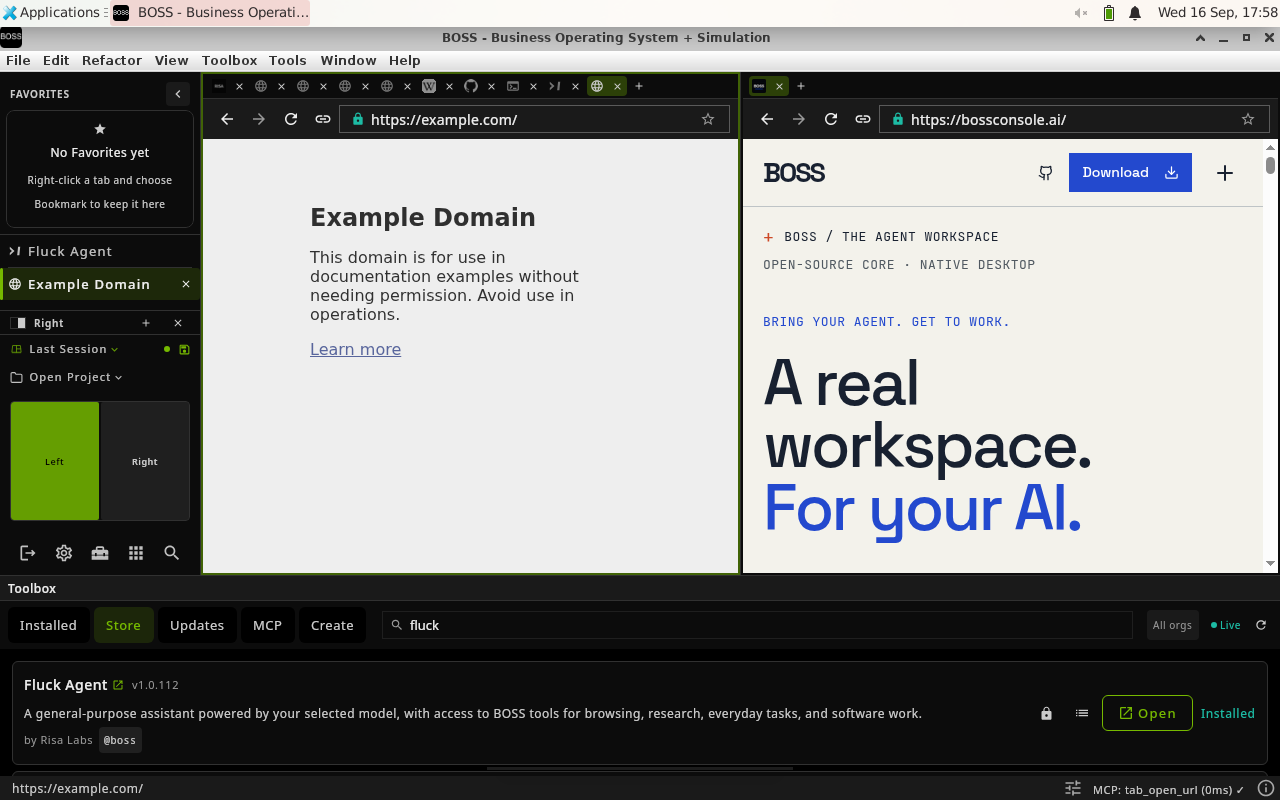The image size is (1280, 800).
Task: Click the toolbox search field containing fluck
Action: coord(757,625)
